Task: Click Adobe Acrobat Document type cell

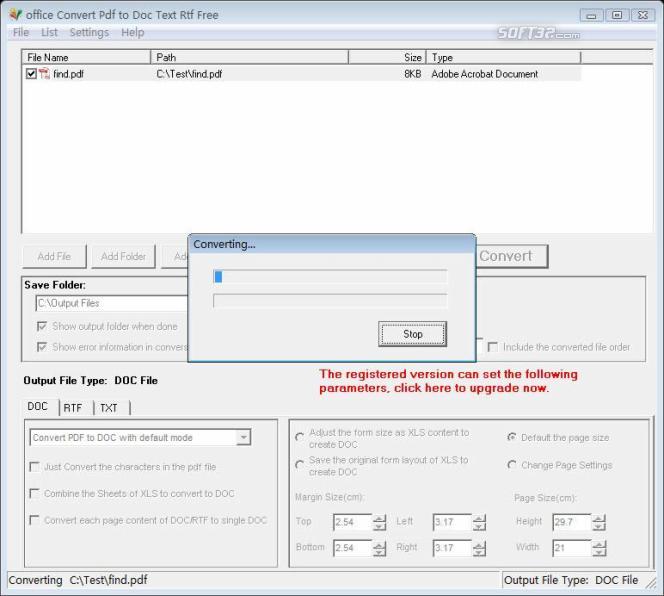Action: [x=484, y=74]
